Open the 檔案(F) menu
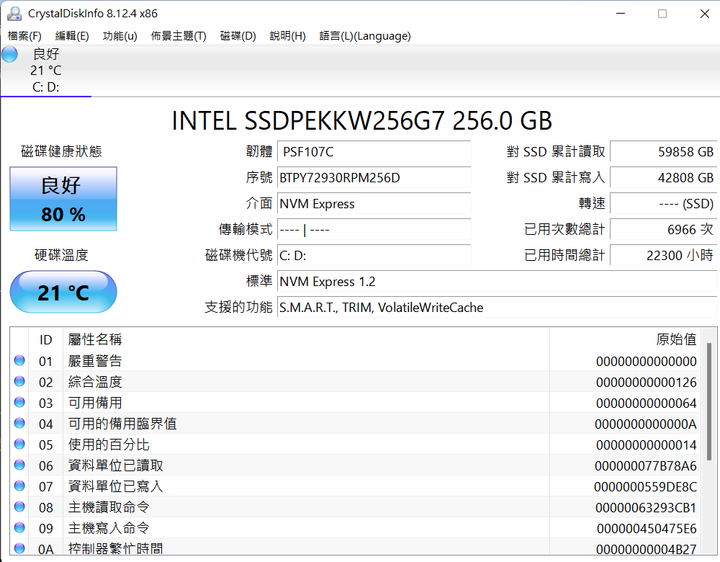 coord(24,36)
